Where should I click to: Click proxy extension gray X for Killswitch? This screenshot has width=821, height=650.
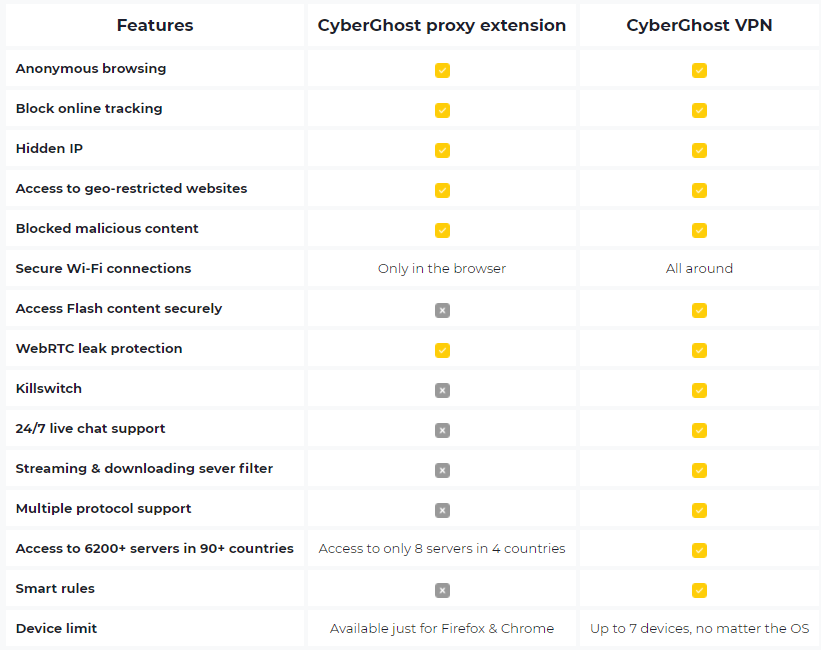point(442,390)
